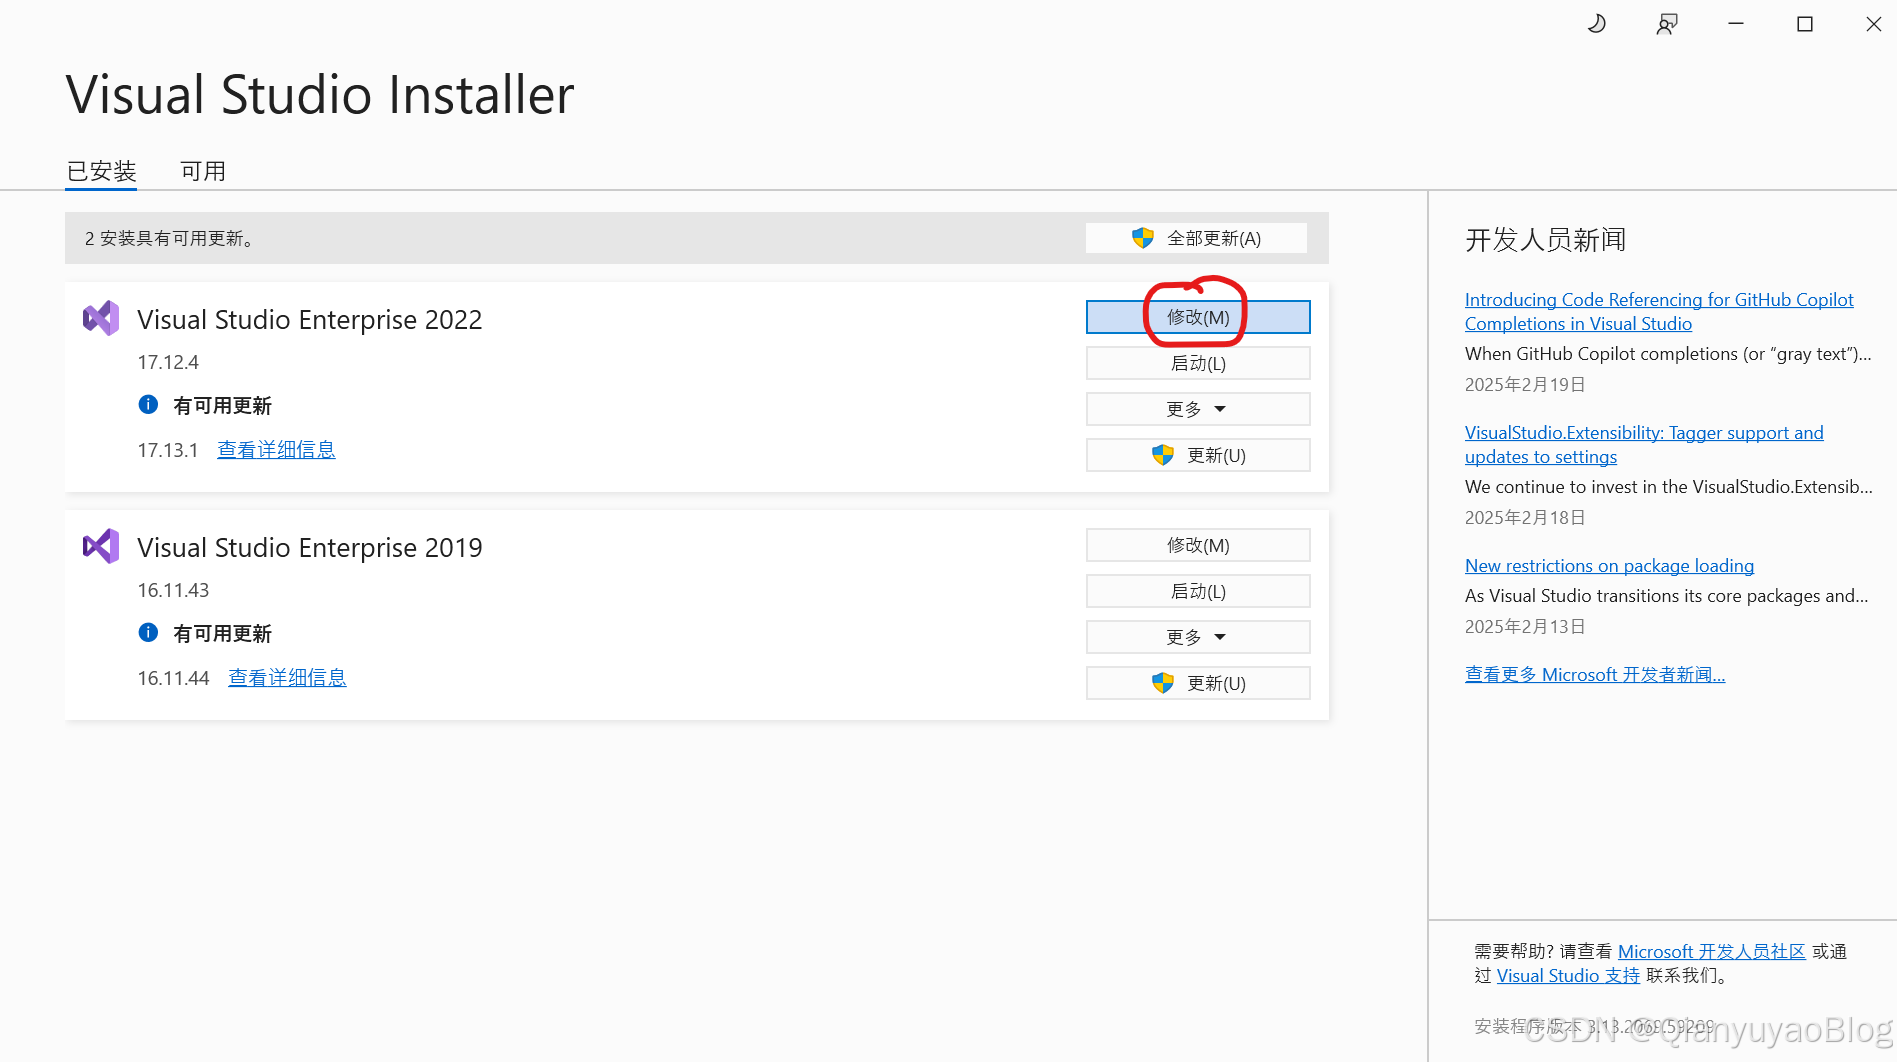Click the Visual Studio Enterprise 2022 title
Image resolution: width=1897 pixels, height=1062 pixels.
point(309,320)
